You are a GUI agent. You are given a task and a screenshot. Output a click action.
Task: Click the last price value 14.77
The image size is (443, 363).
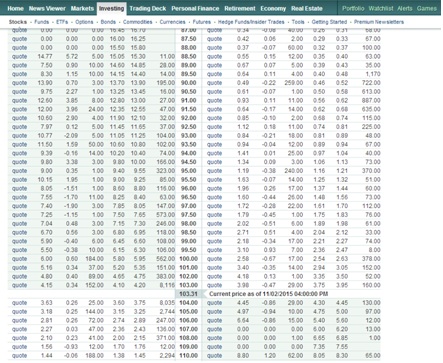click(45, 57)
